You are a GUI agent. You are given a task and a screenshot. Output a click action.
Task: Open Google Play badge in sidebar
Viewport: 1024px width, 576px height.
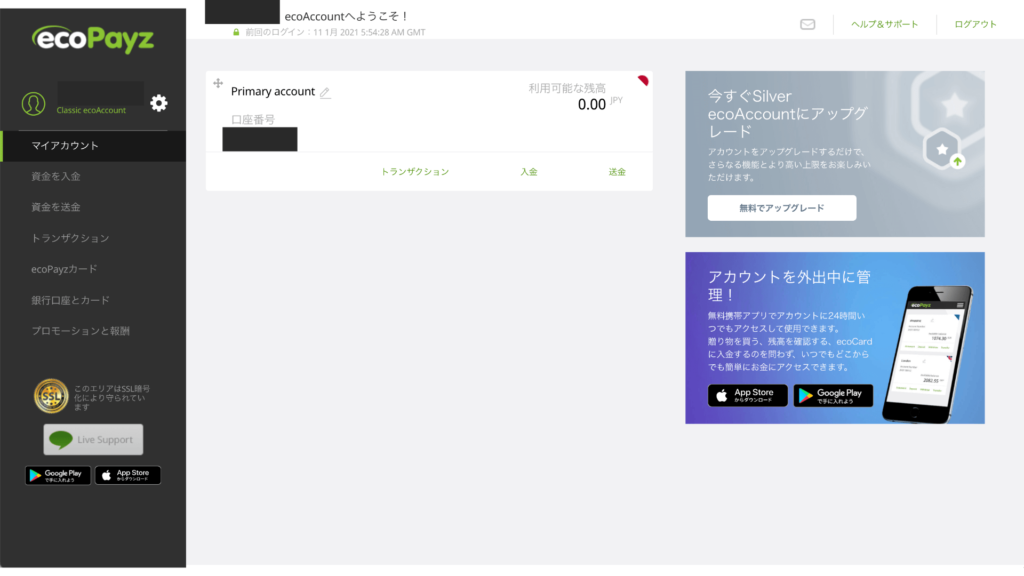[58, 475]
